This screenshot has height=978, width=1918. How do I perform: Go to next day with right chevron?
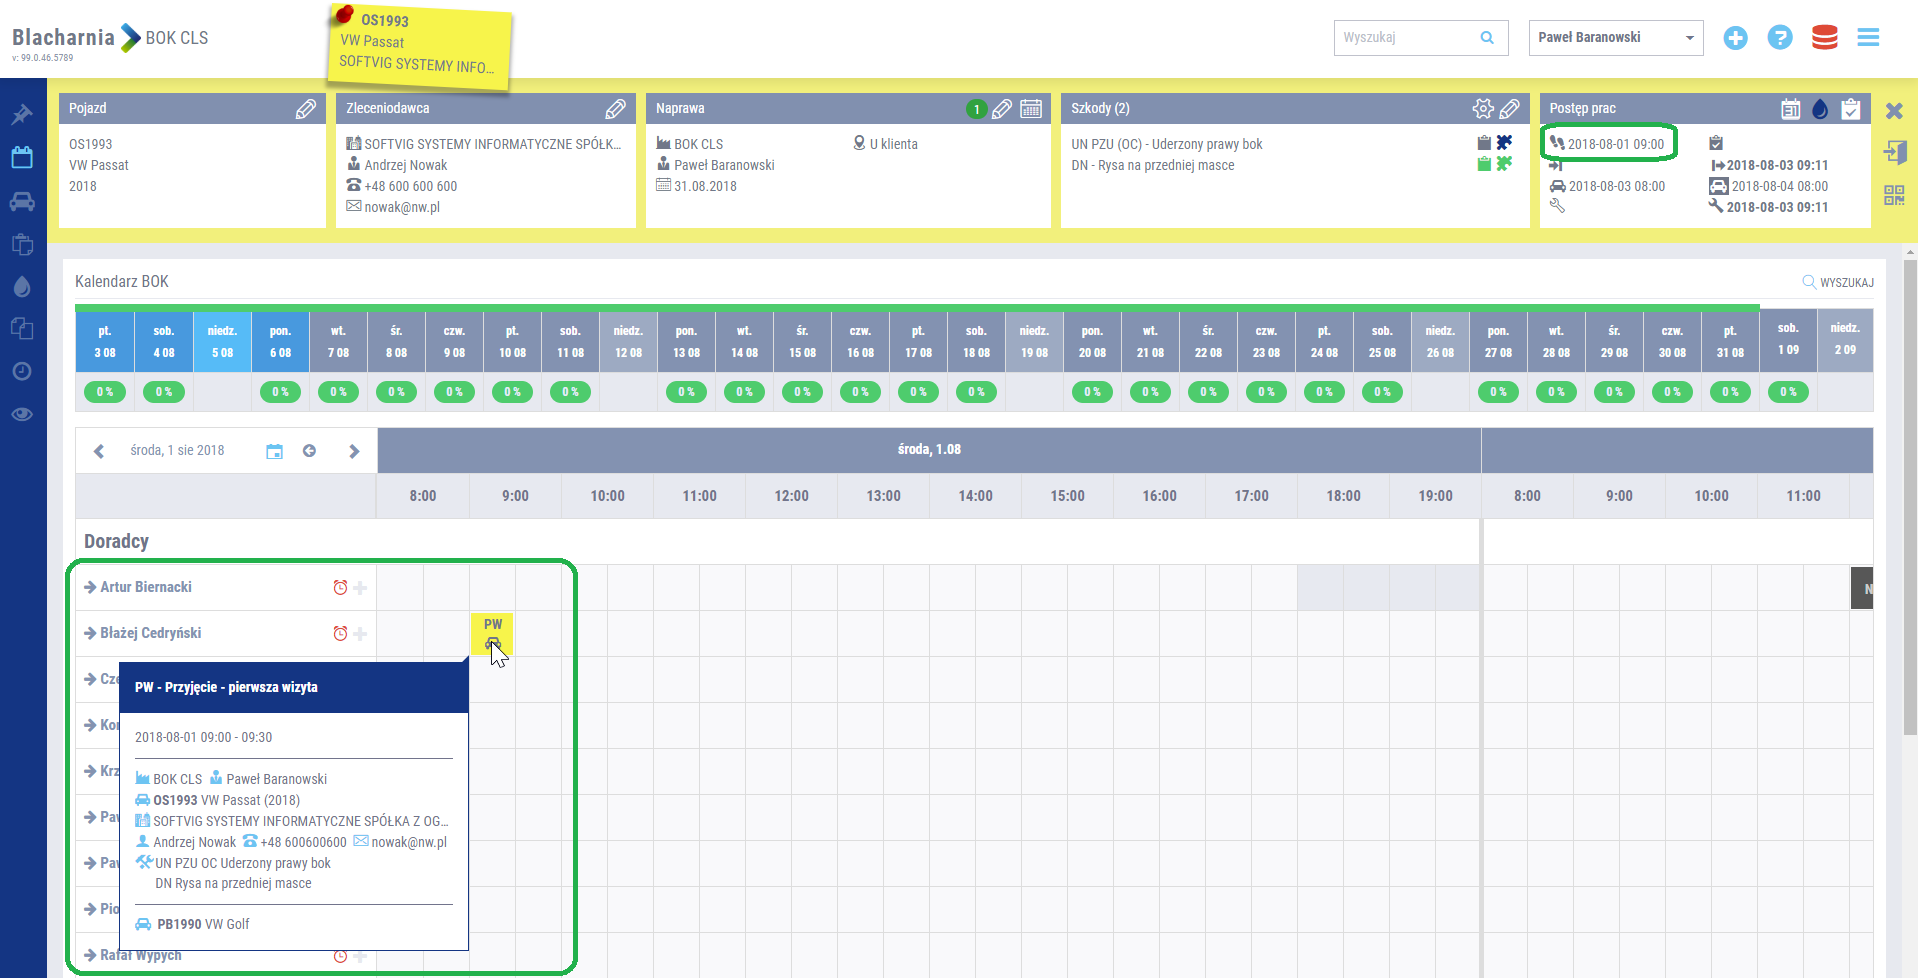pos(354,451)
